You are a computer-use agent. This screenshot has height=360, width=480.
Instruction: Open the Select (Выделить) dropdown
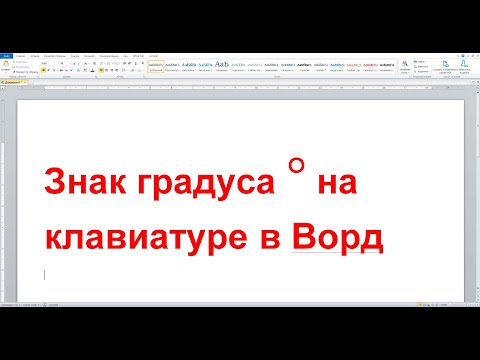(x=422, y=71)
